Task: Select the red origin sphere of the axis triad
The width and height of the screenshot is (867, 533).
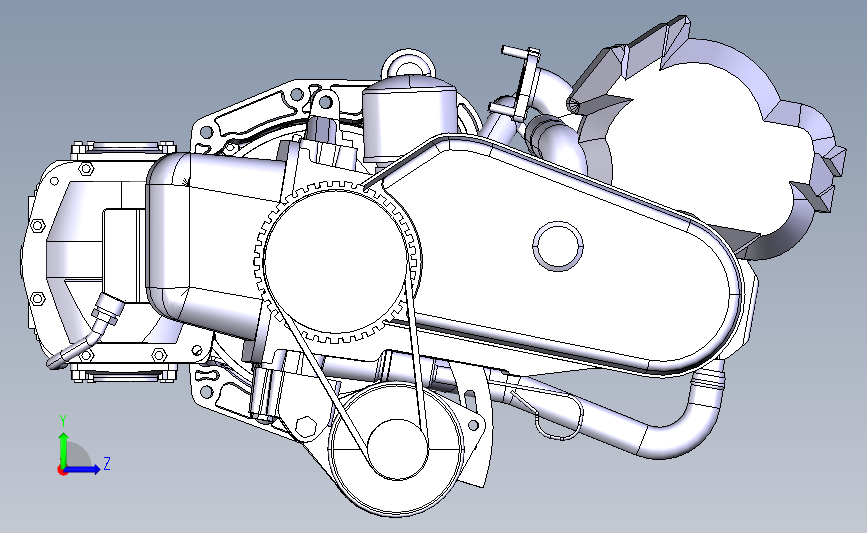Action: pyautogui.click(x=62, y=471)
